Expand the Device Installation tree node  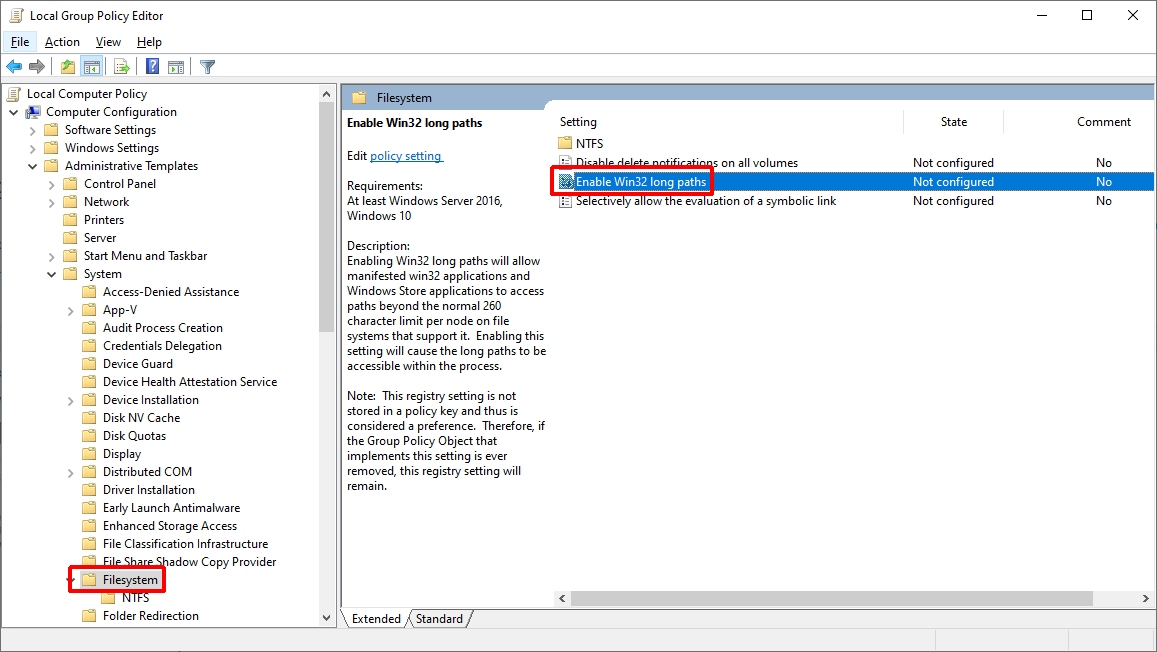pyautogui.click(x=71, y=400)
